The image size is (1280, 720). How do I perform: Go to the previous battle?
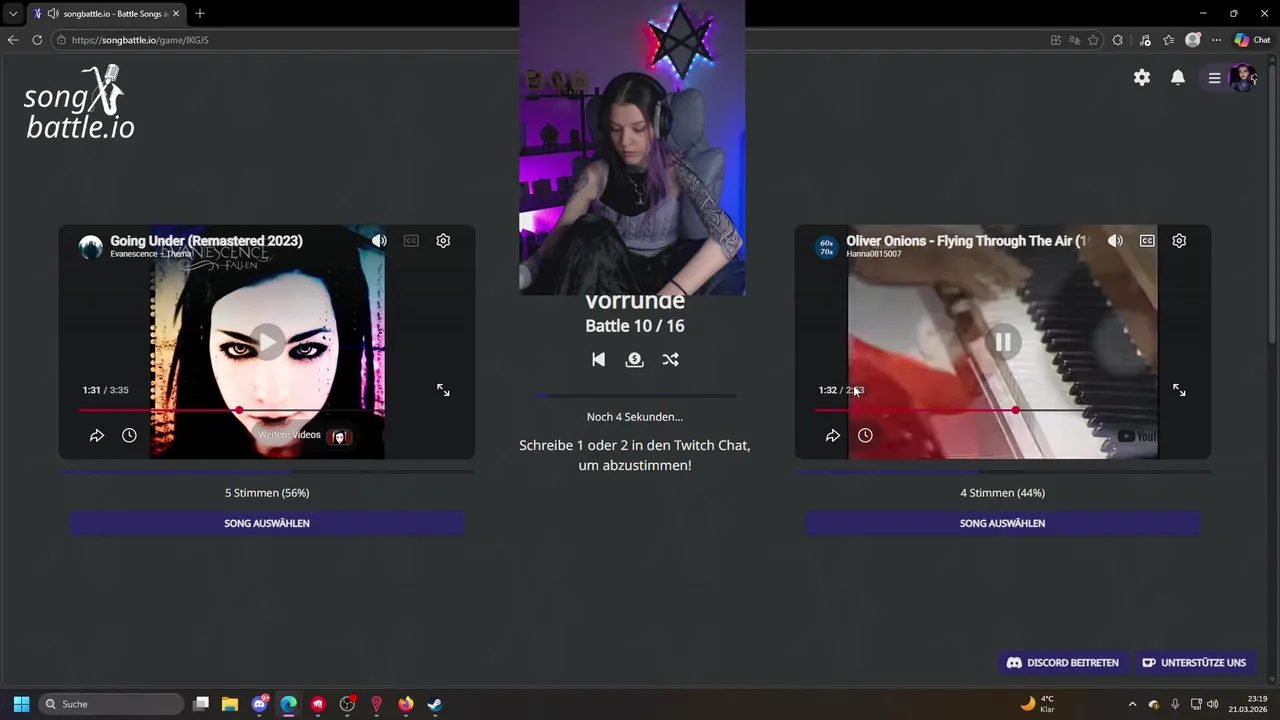[598, 359]
